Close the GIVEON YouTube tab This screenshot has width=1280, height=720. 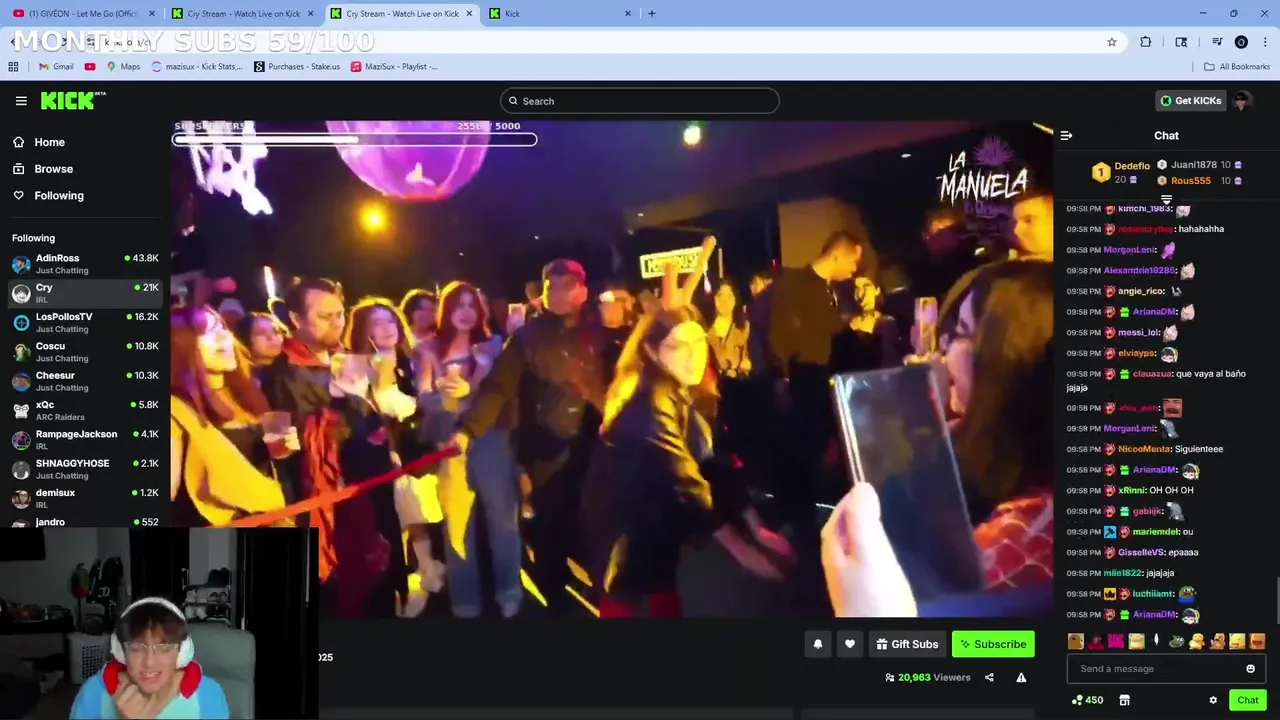152,14
